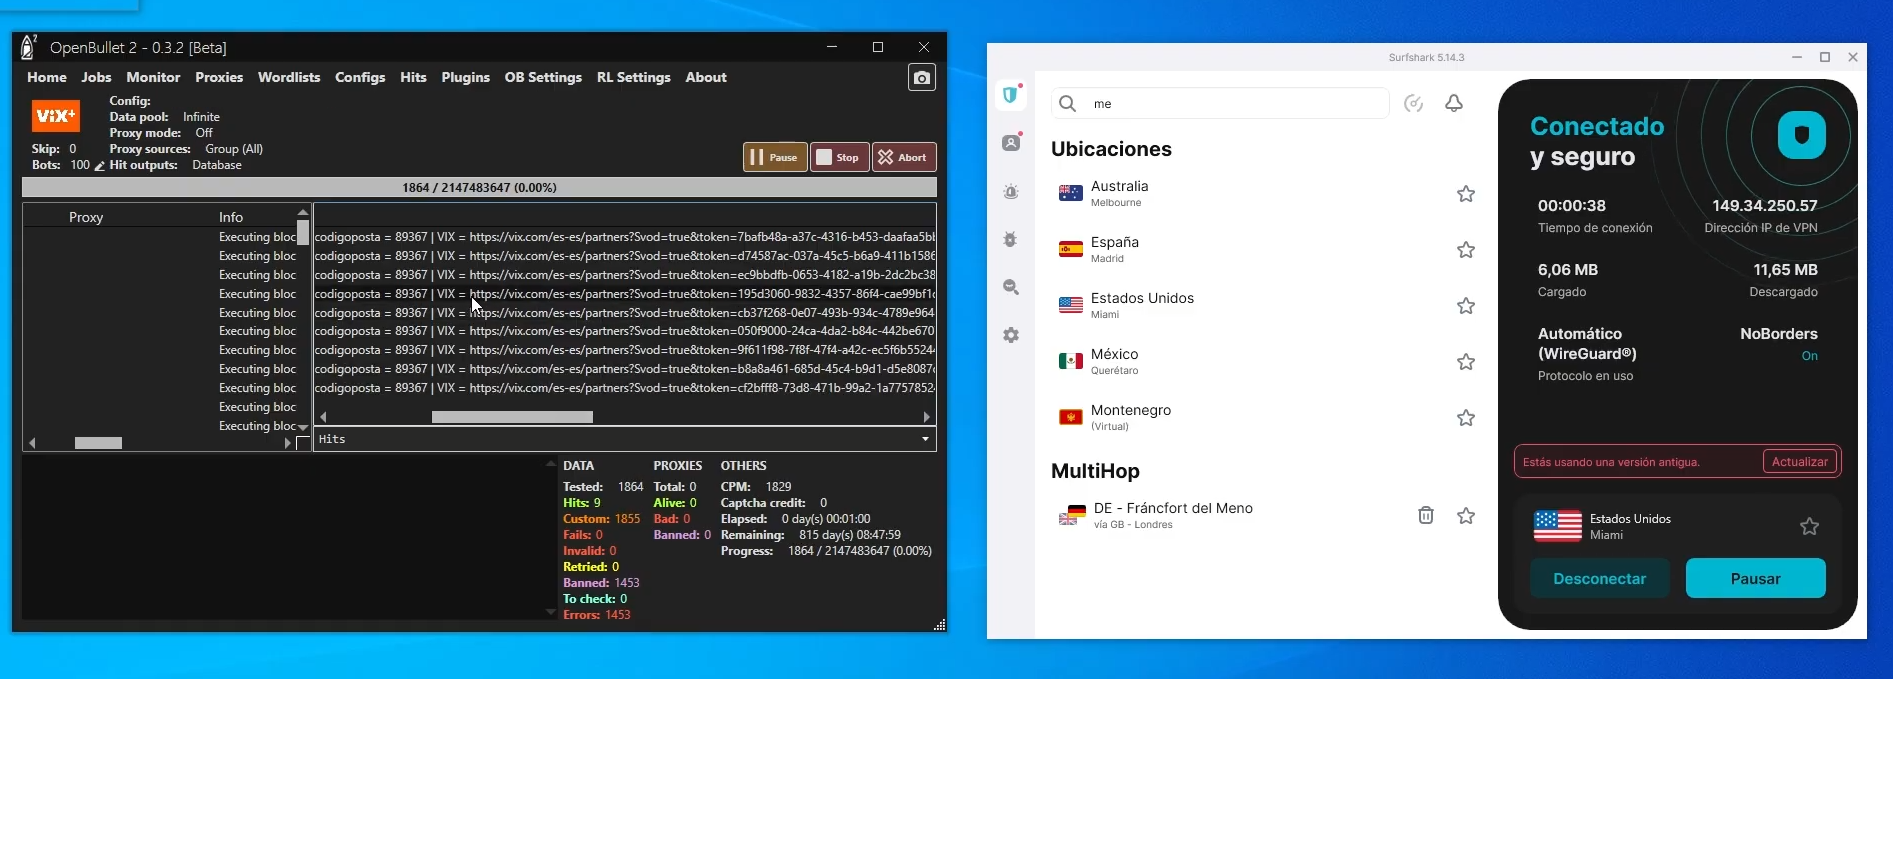This screenshot has width=1893, height=849.
Task: Click the Info column header
Action: (x=231, y=217)
